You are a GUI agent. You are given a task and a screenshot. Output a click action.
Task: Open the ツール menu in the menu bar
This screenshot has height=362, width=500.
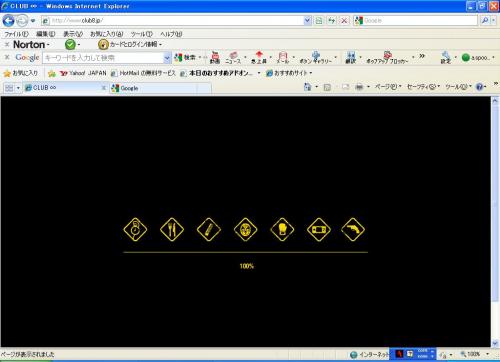pos(141,34)
